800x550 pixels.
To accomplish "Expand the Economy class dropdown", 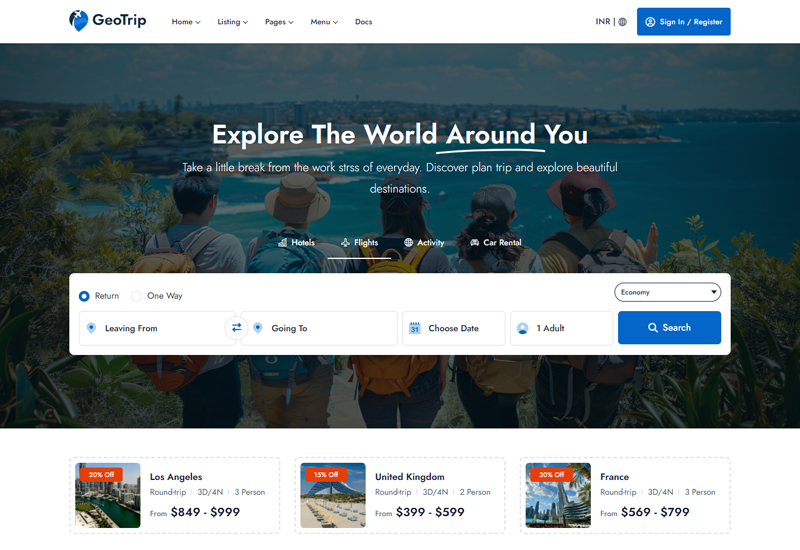I will [667, 292].
